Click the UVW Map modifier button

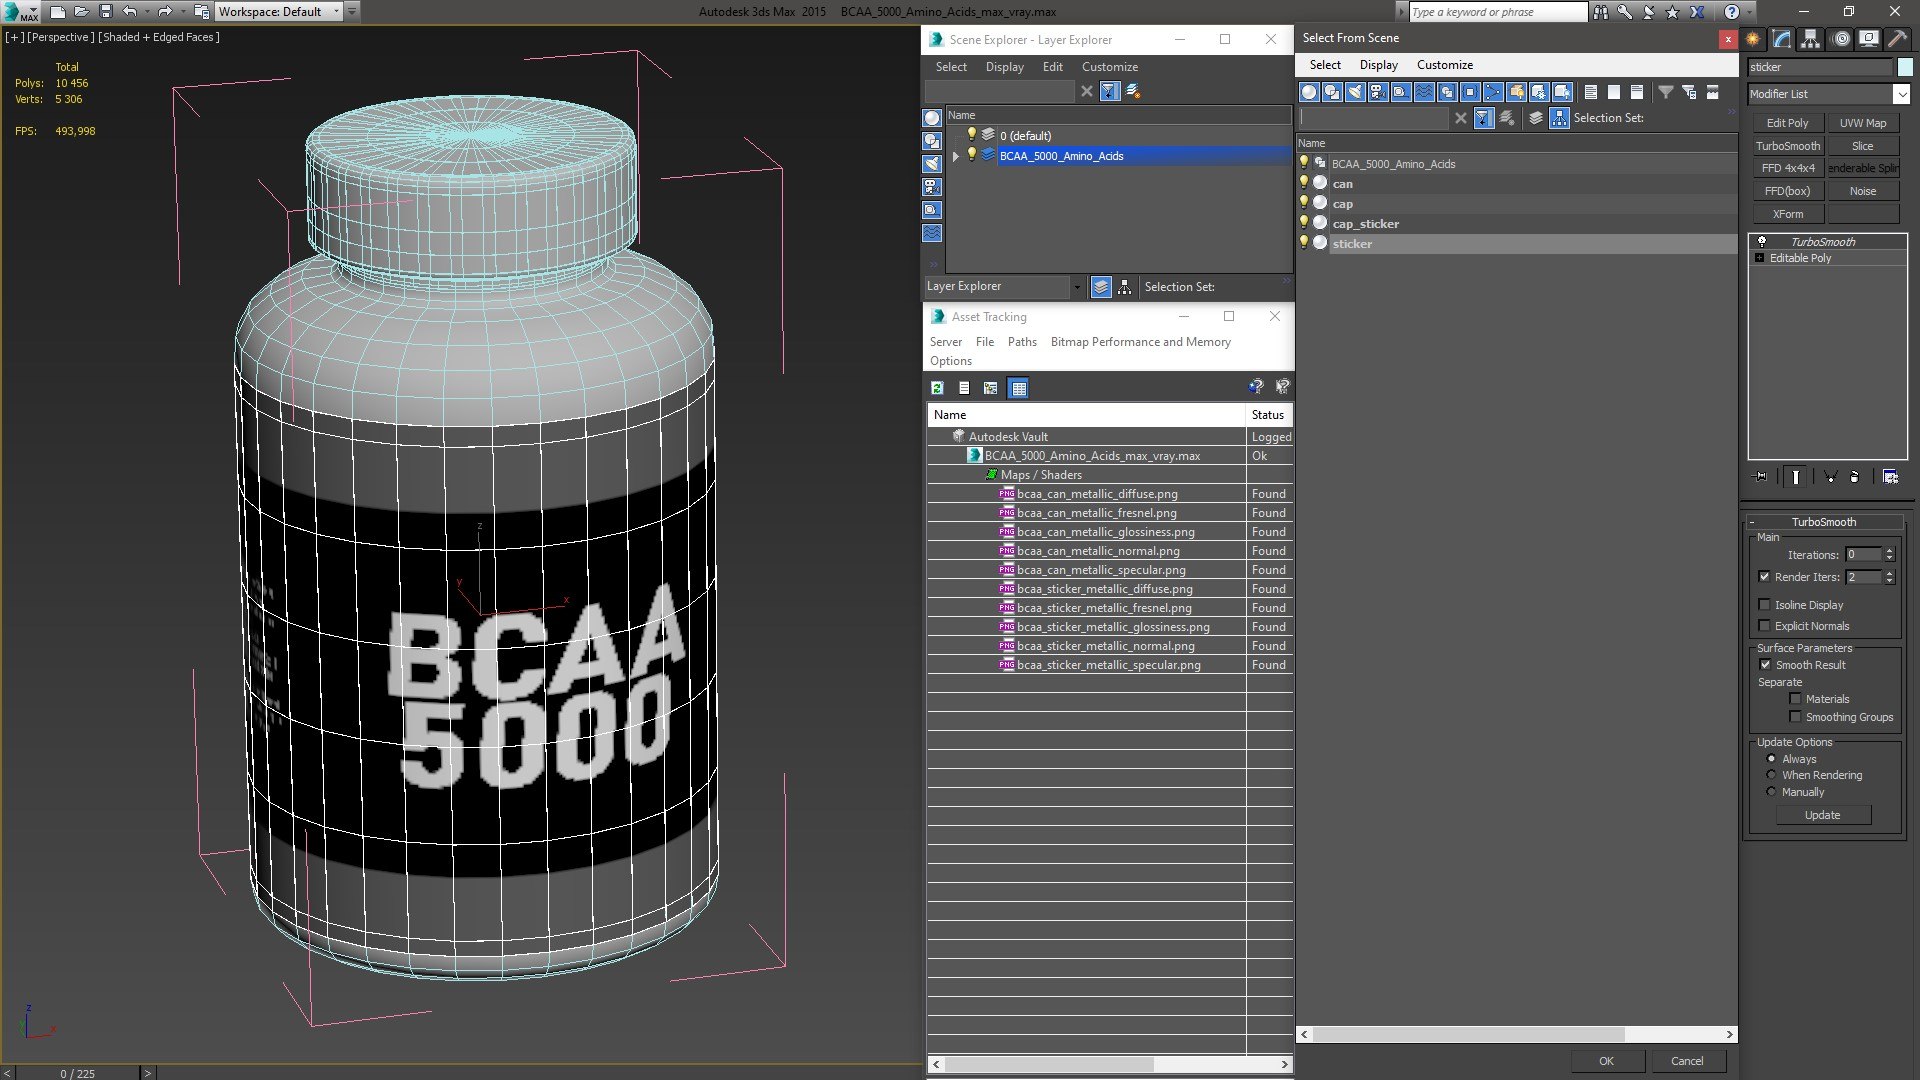[x=1862, y=123]
